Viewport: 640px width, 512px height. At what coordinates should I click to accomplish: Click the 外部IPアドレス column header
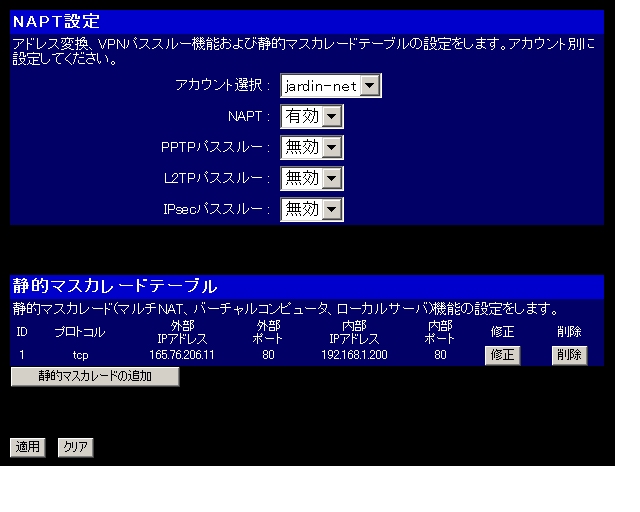182,332
